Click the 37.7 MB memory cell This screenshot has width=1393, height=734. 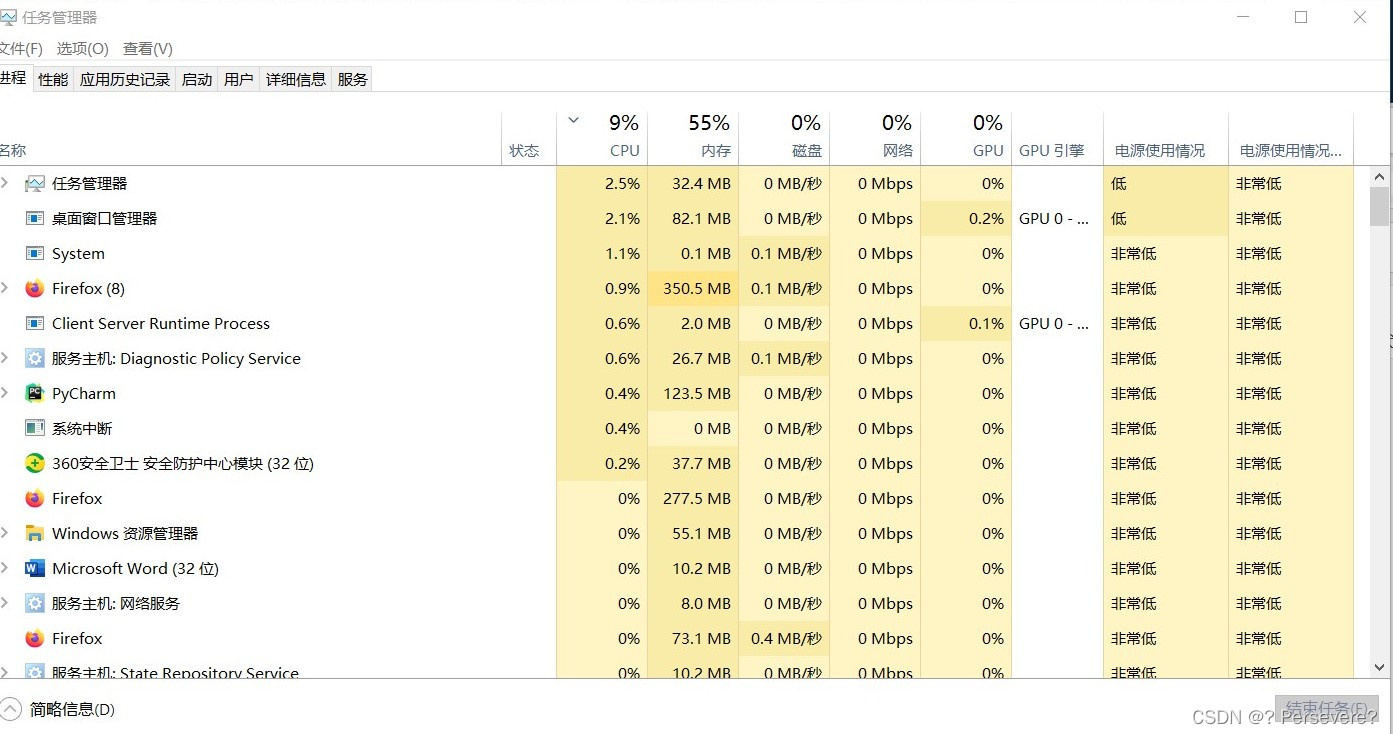click(693, 464)
